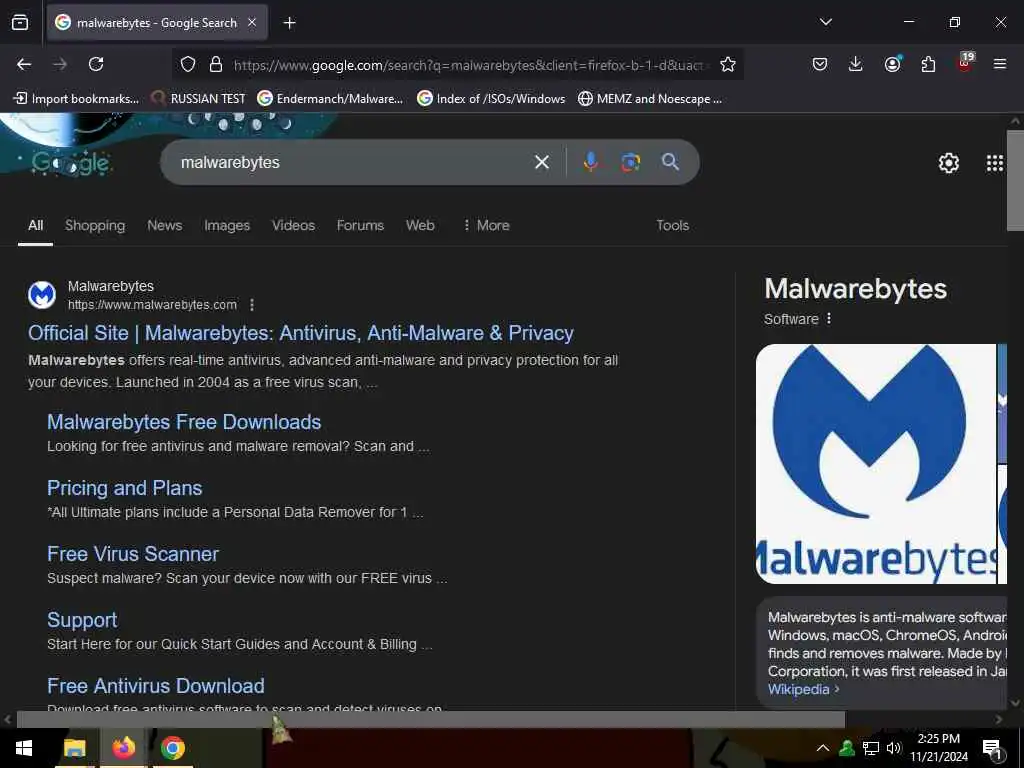Go to Google home via doodle logo

71,163
